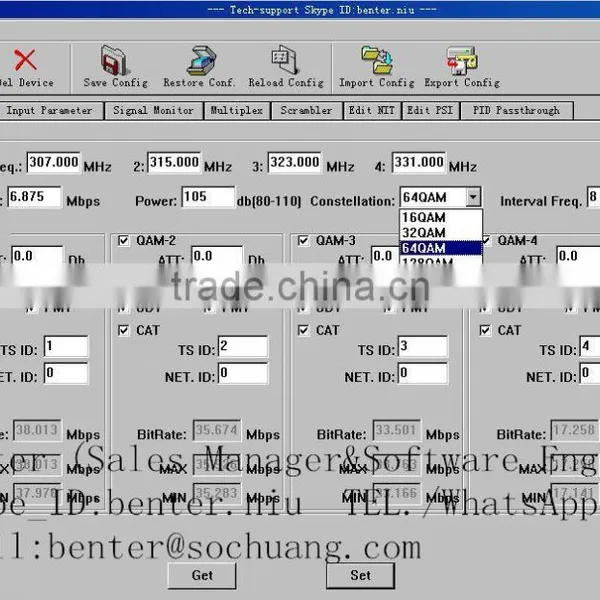Click the QAM-2 MIN value 35.283
Screen dimensions: 600x600
point(217,493)
